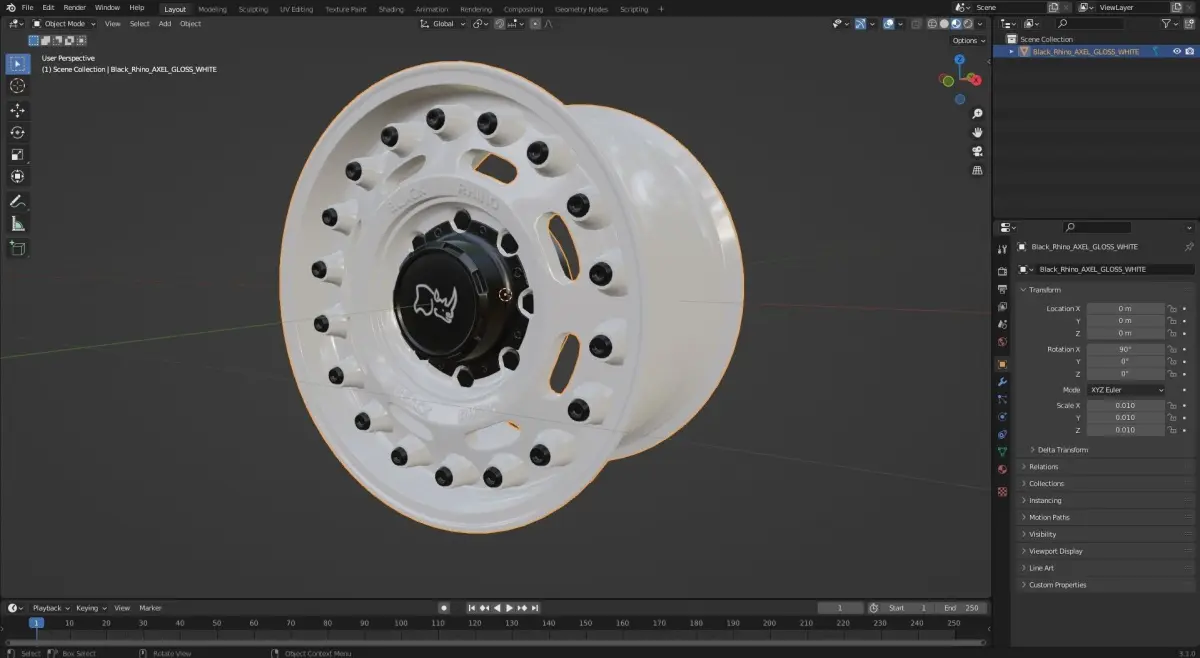Viewport: 1200px width, 658px height.
Task: Click the play animation button
Action: [509, 608]
